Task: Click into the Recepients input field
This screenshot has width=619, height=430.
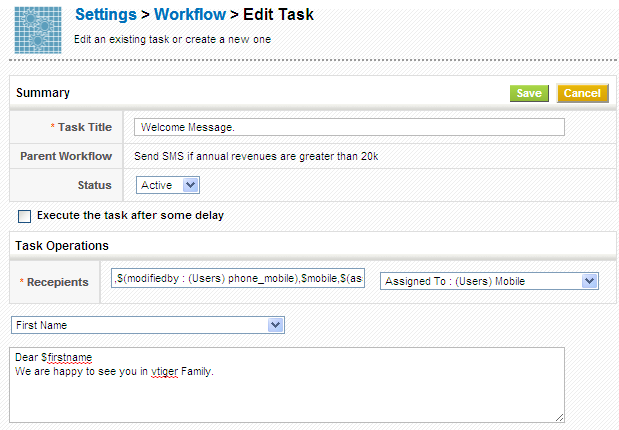Action: [238, 280]
